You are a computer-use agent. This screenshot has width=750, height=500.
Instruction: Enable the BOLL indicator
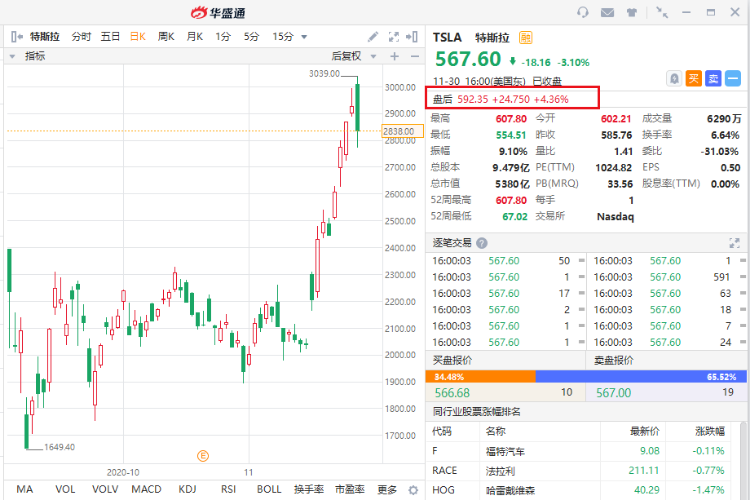coord(269,489)
